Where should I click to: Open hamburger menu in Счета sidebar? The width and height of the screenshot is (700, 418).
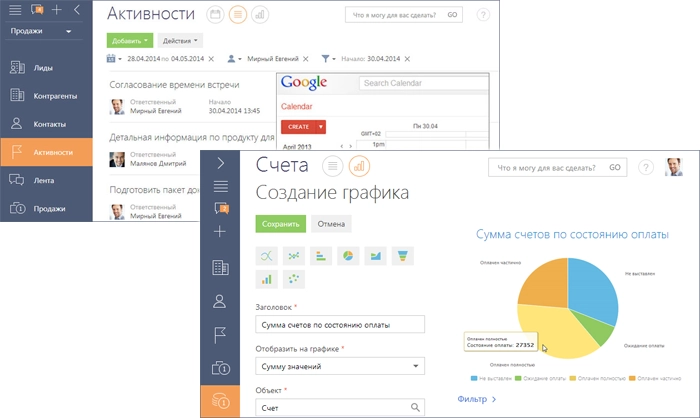tap(220, 186)
